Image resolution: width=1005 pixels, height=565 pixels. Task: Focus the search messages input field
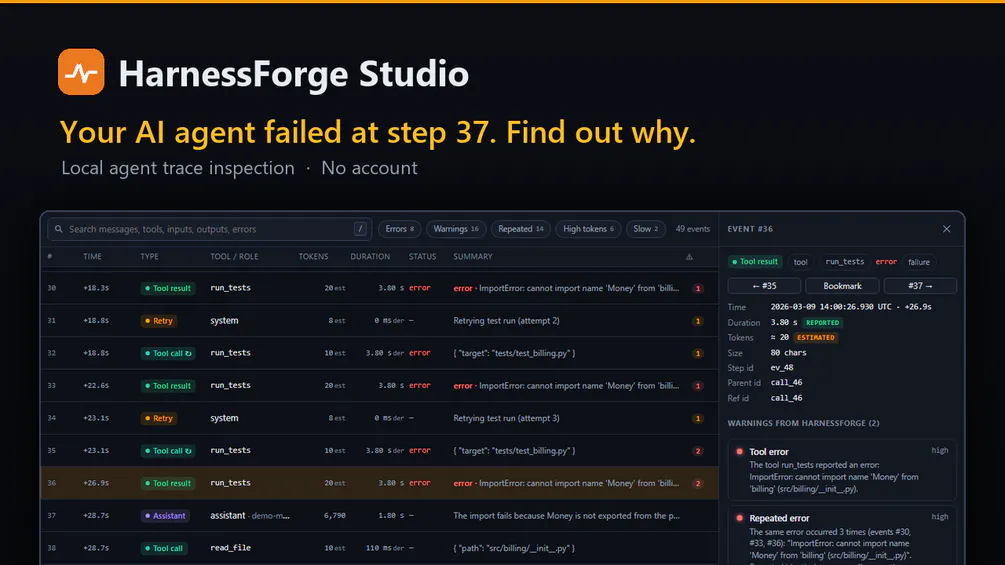(210, 229)
